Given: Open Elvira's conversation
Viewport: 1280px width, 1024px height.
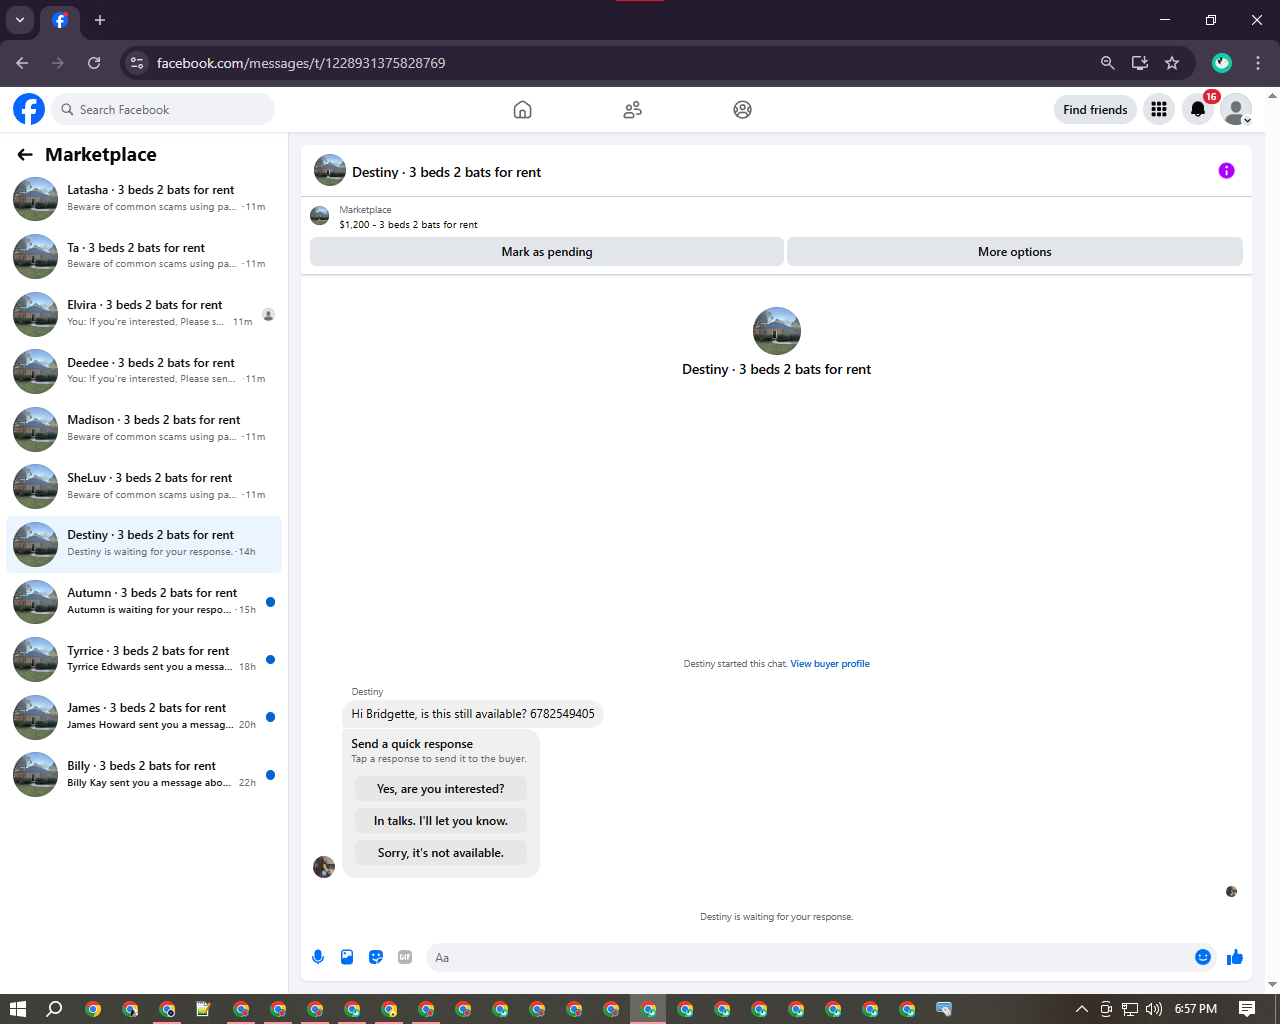Looking at the screenshot, I should [x=144, y=314].
